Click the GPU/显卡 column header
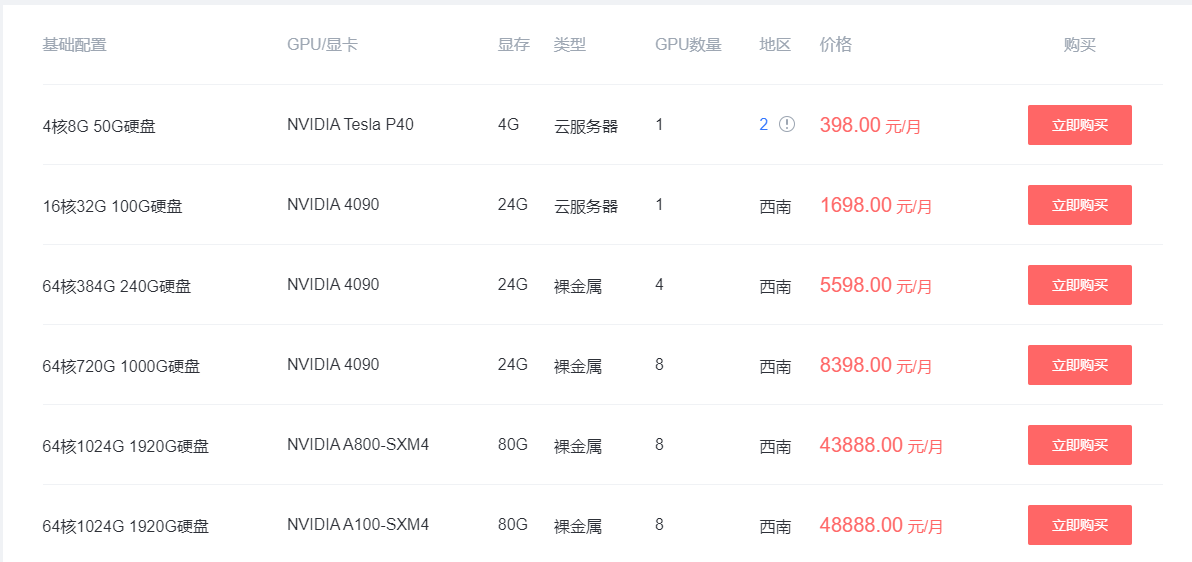Image resolution: width=1192 pixels, height=562 pixels. click(322, 45)
